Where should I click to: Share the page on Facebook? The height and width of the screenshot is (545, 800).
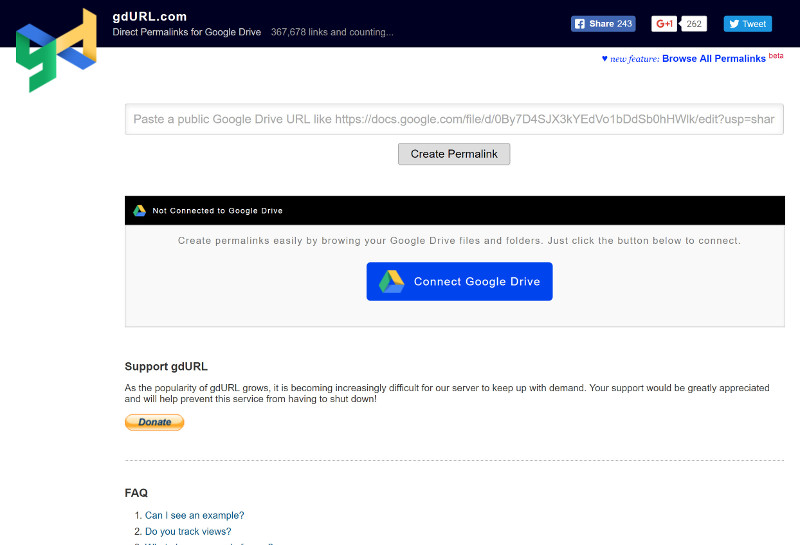tap(603, 23)
